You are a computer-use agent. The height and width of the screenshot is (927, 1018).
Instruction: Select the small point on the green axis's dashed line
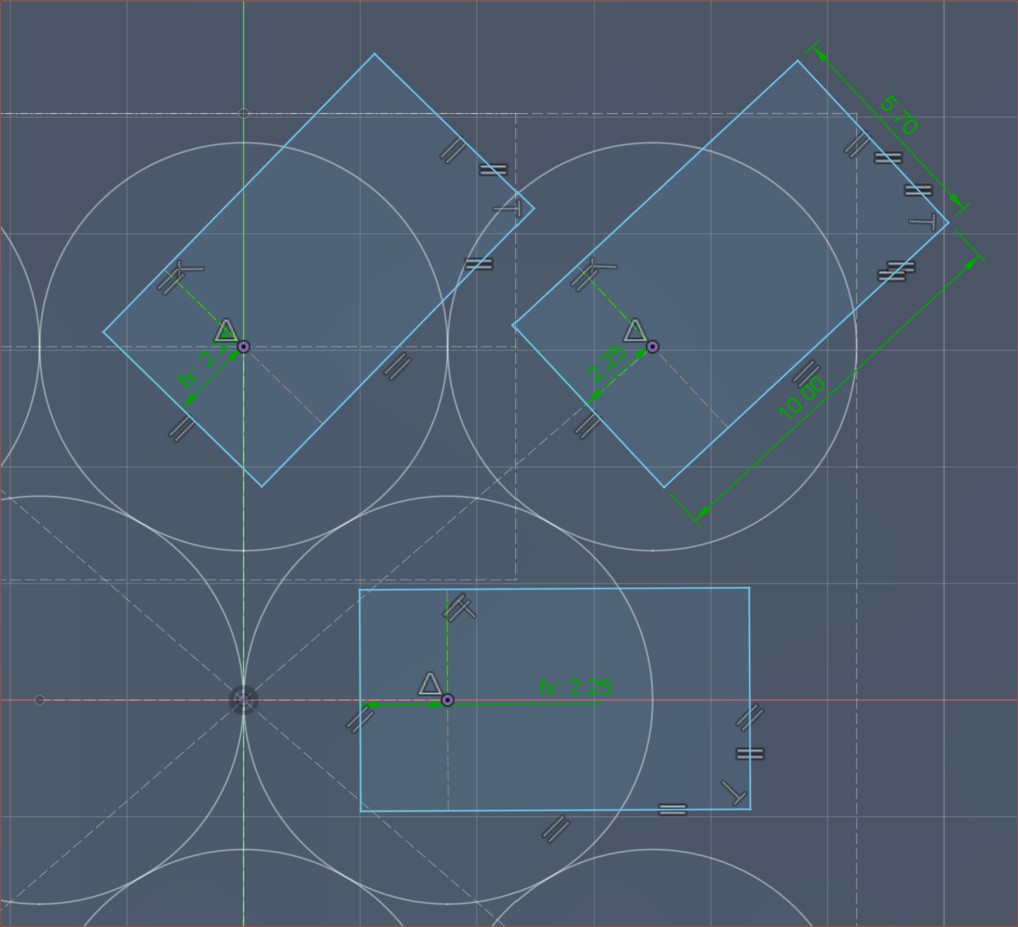pos(243,114)
